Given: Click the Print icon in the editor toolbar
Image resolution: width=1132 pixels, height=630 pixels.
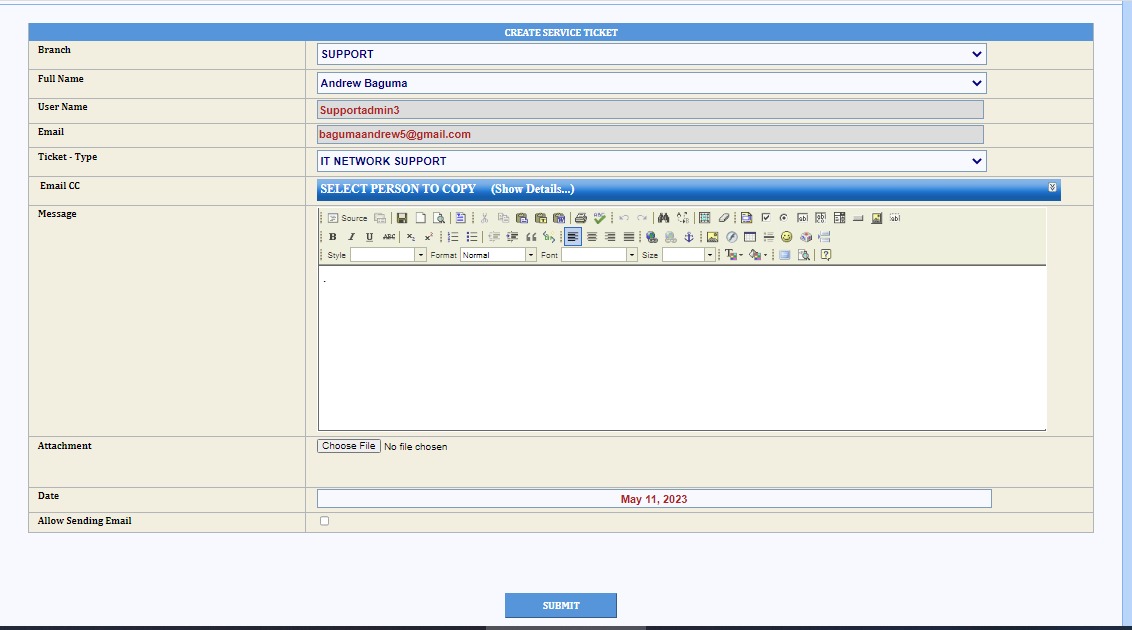Looking at the screenshot, I should (x=580, y=218).
